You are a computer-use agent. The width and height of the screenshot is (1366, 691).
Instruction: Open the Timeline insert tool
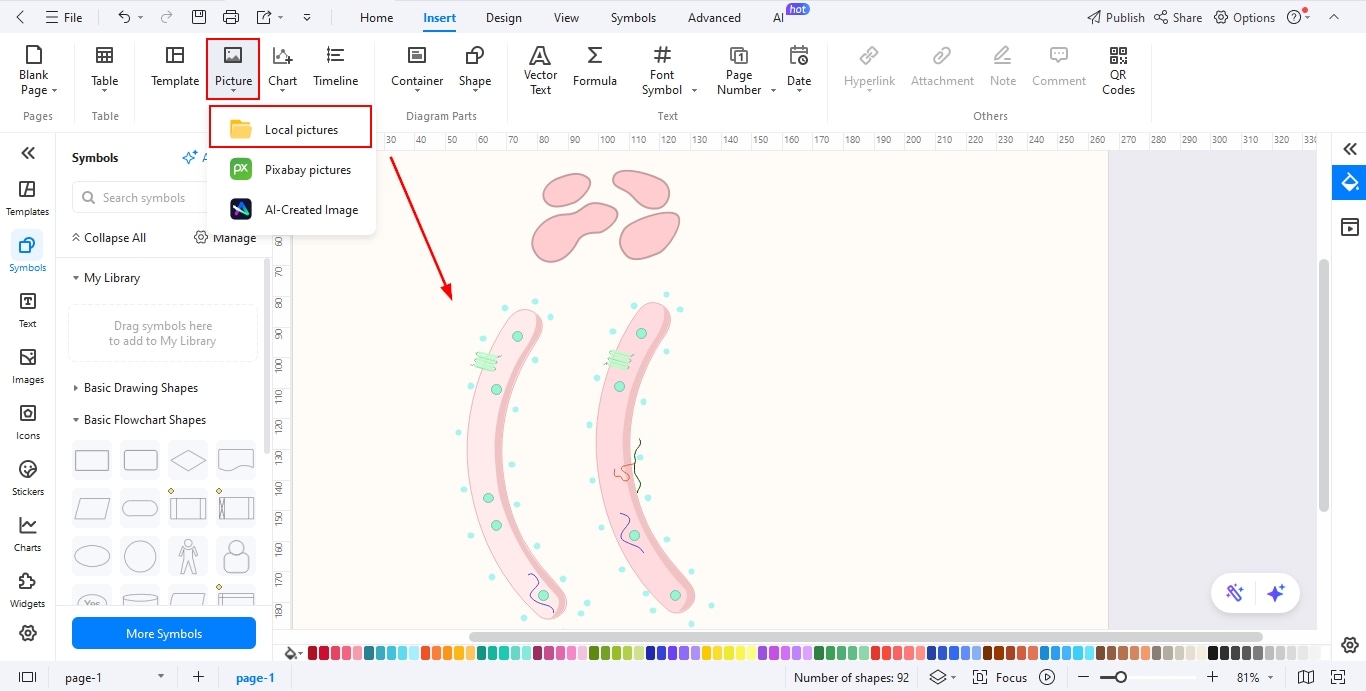point(335,68)
